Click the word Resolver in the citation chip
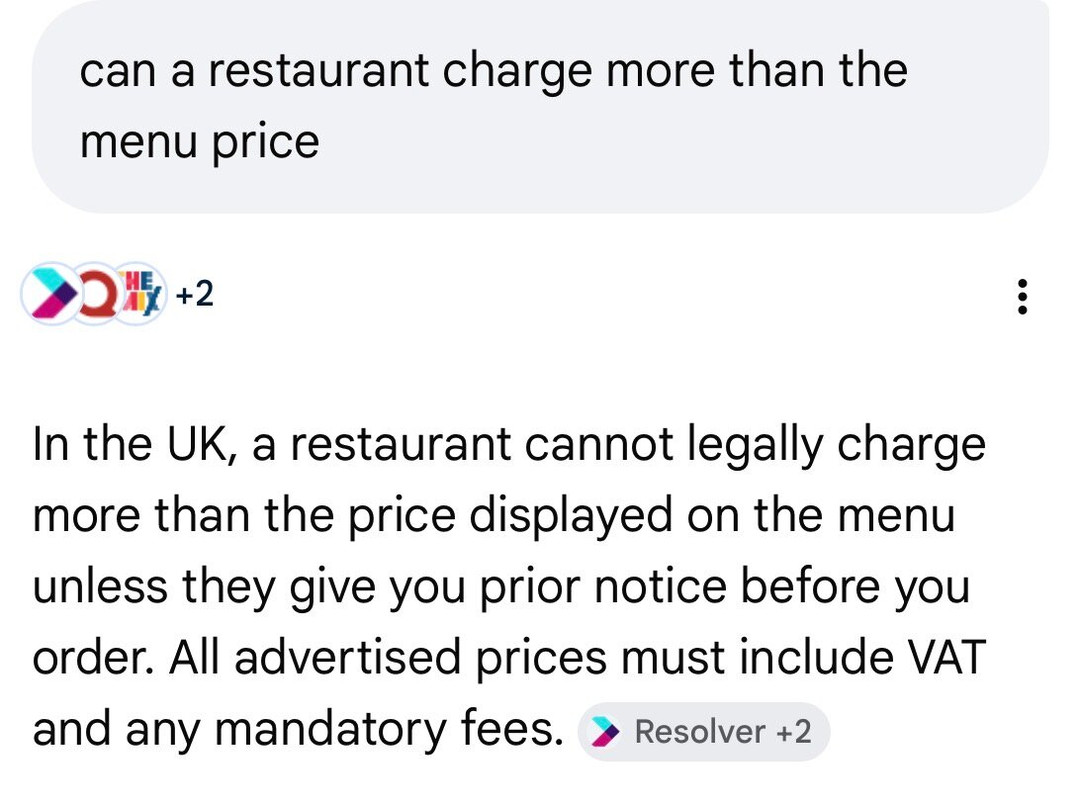1080x808 pixels. click(x=700, y=732)
